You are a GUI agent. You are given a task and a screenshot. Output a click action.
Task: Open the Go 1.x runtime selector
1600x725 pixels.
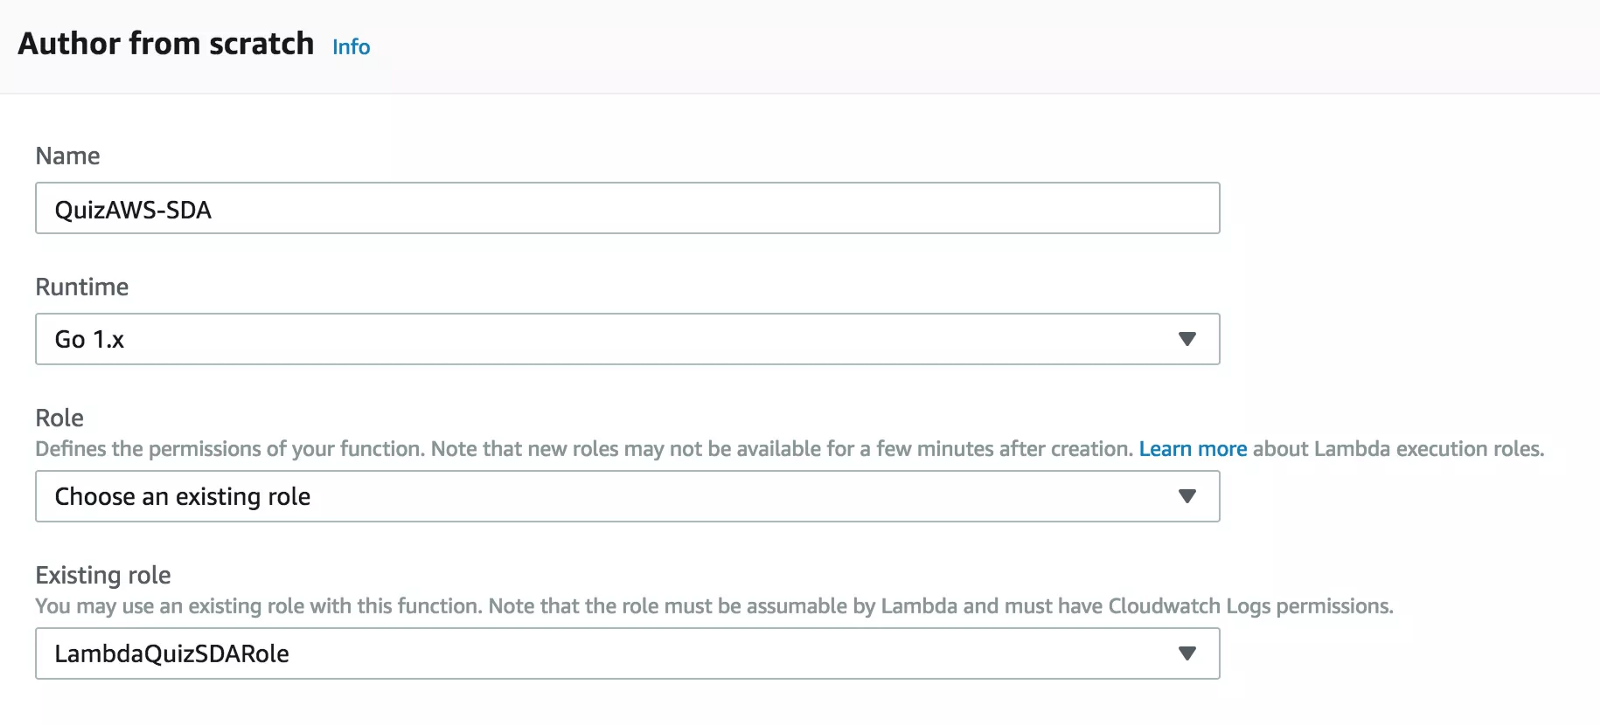(x=627, y=339)
